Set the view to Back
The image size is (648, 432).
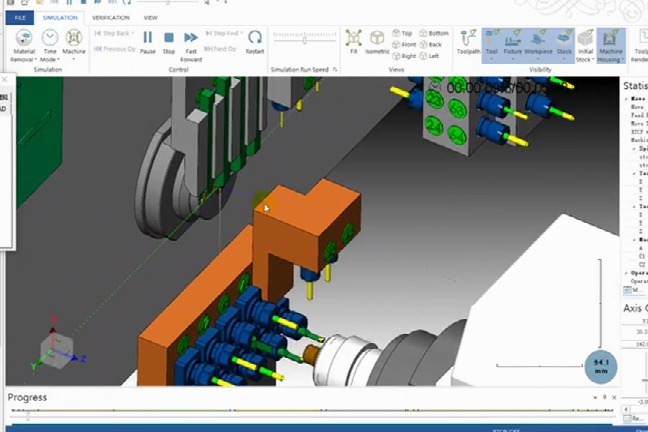click(431, 45)
